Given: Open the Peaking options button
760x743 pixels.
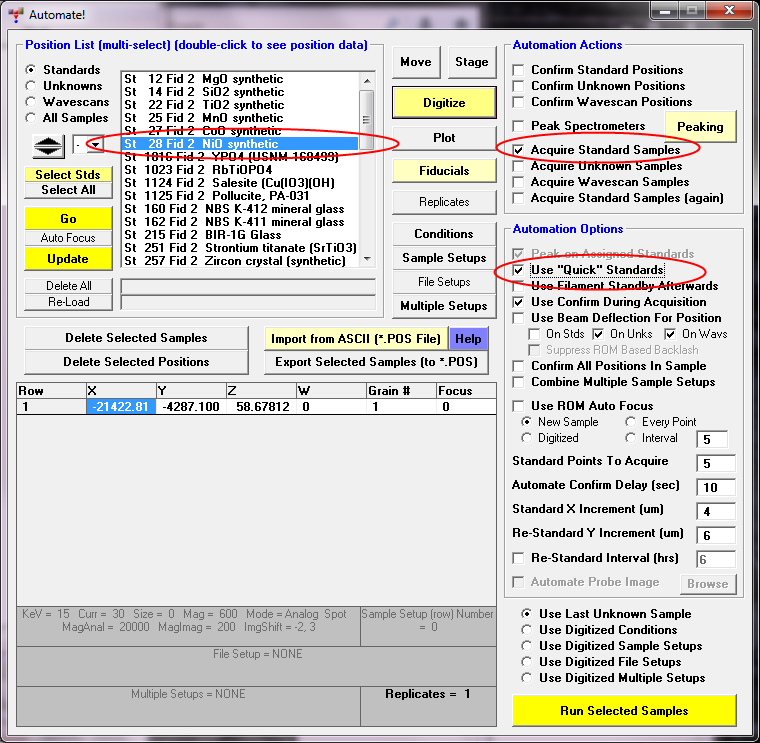Looking at the screenshot, I should (700, 127).
